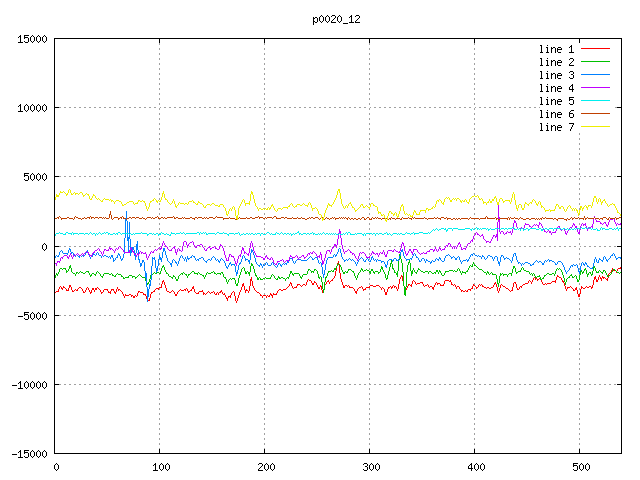Image resolution: width=640 pixels, height=480 pixels.
Task: Toggle the line 2 legend entry
Action: [x=556, y=62]
